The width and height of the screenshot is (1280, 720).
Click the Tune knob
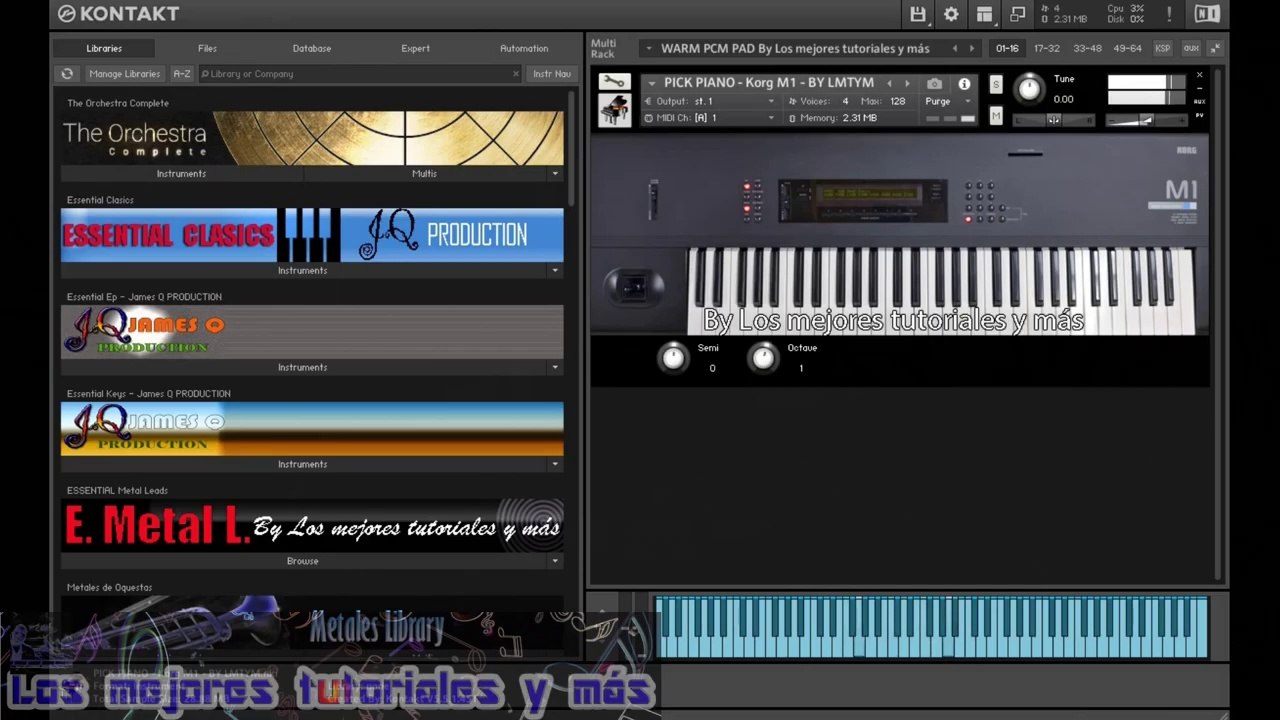point(1029,89)
